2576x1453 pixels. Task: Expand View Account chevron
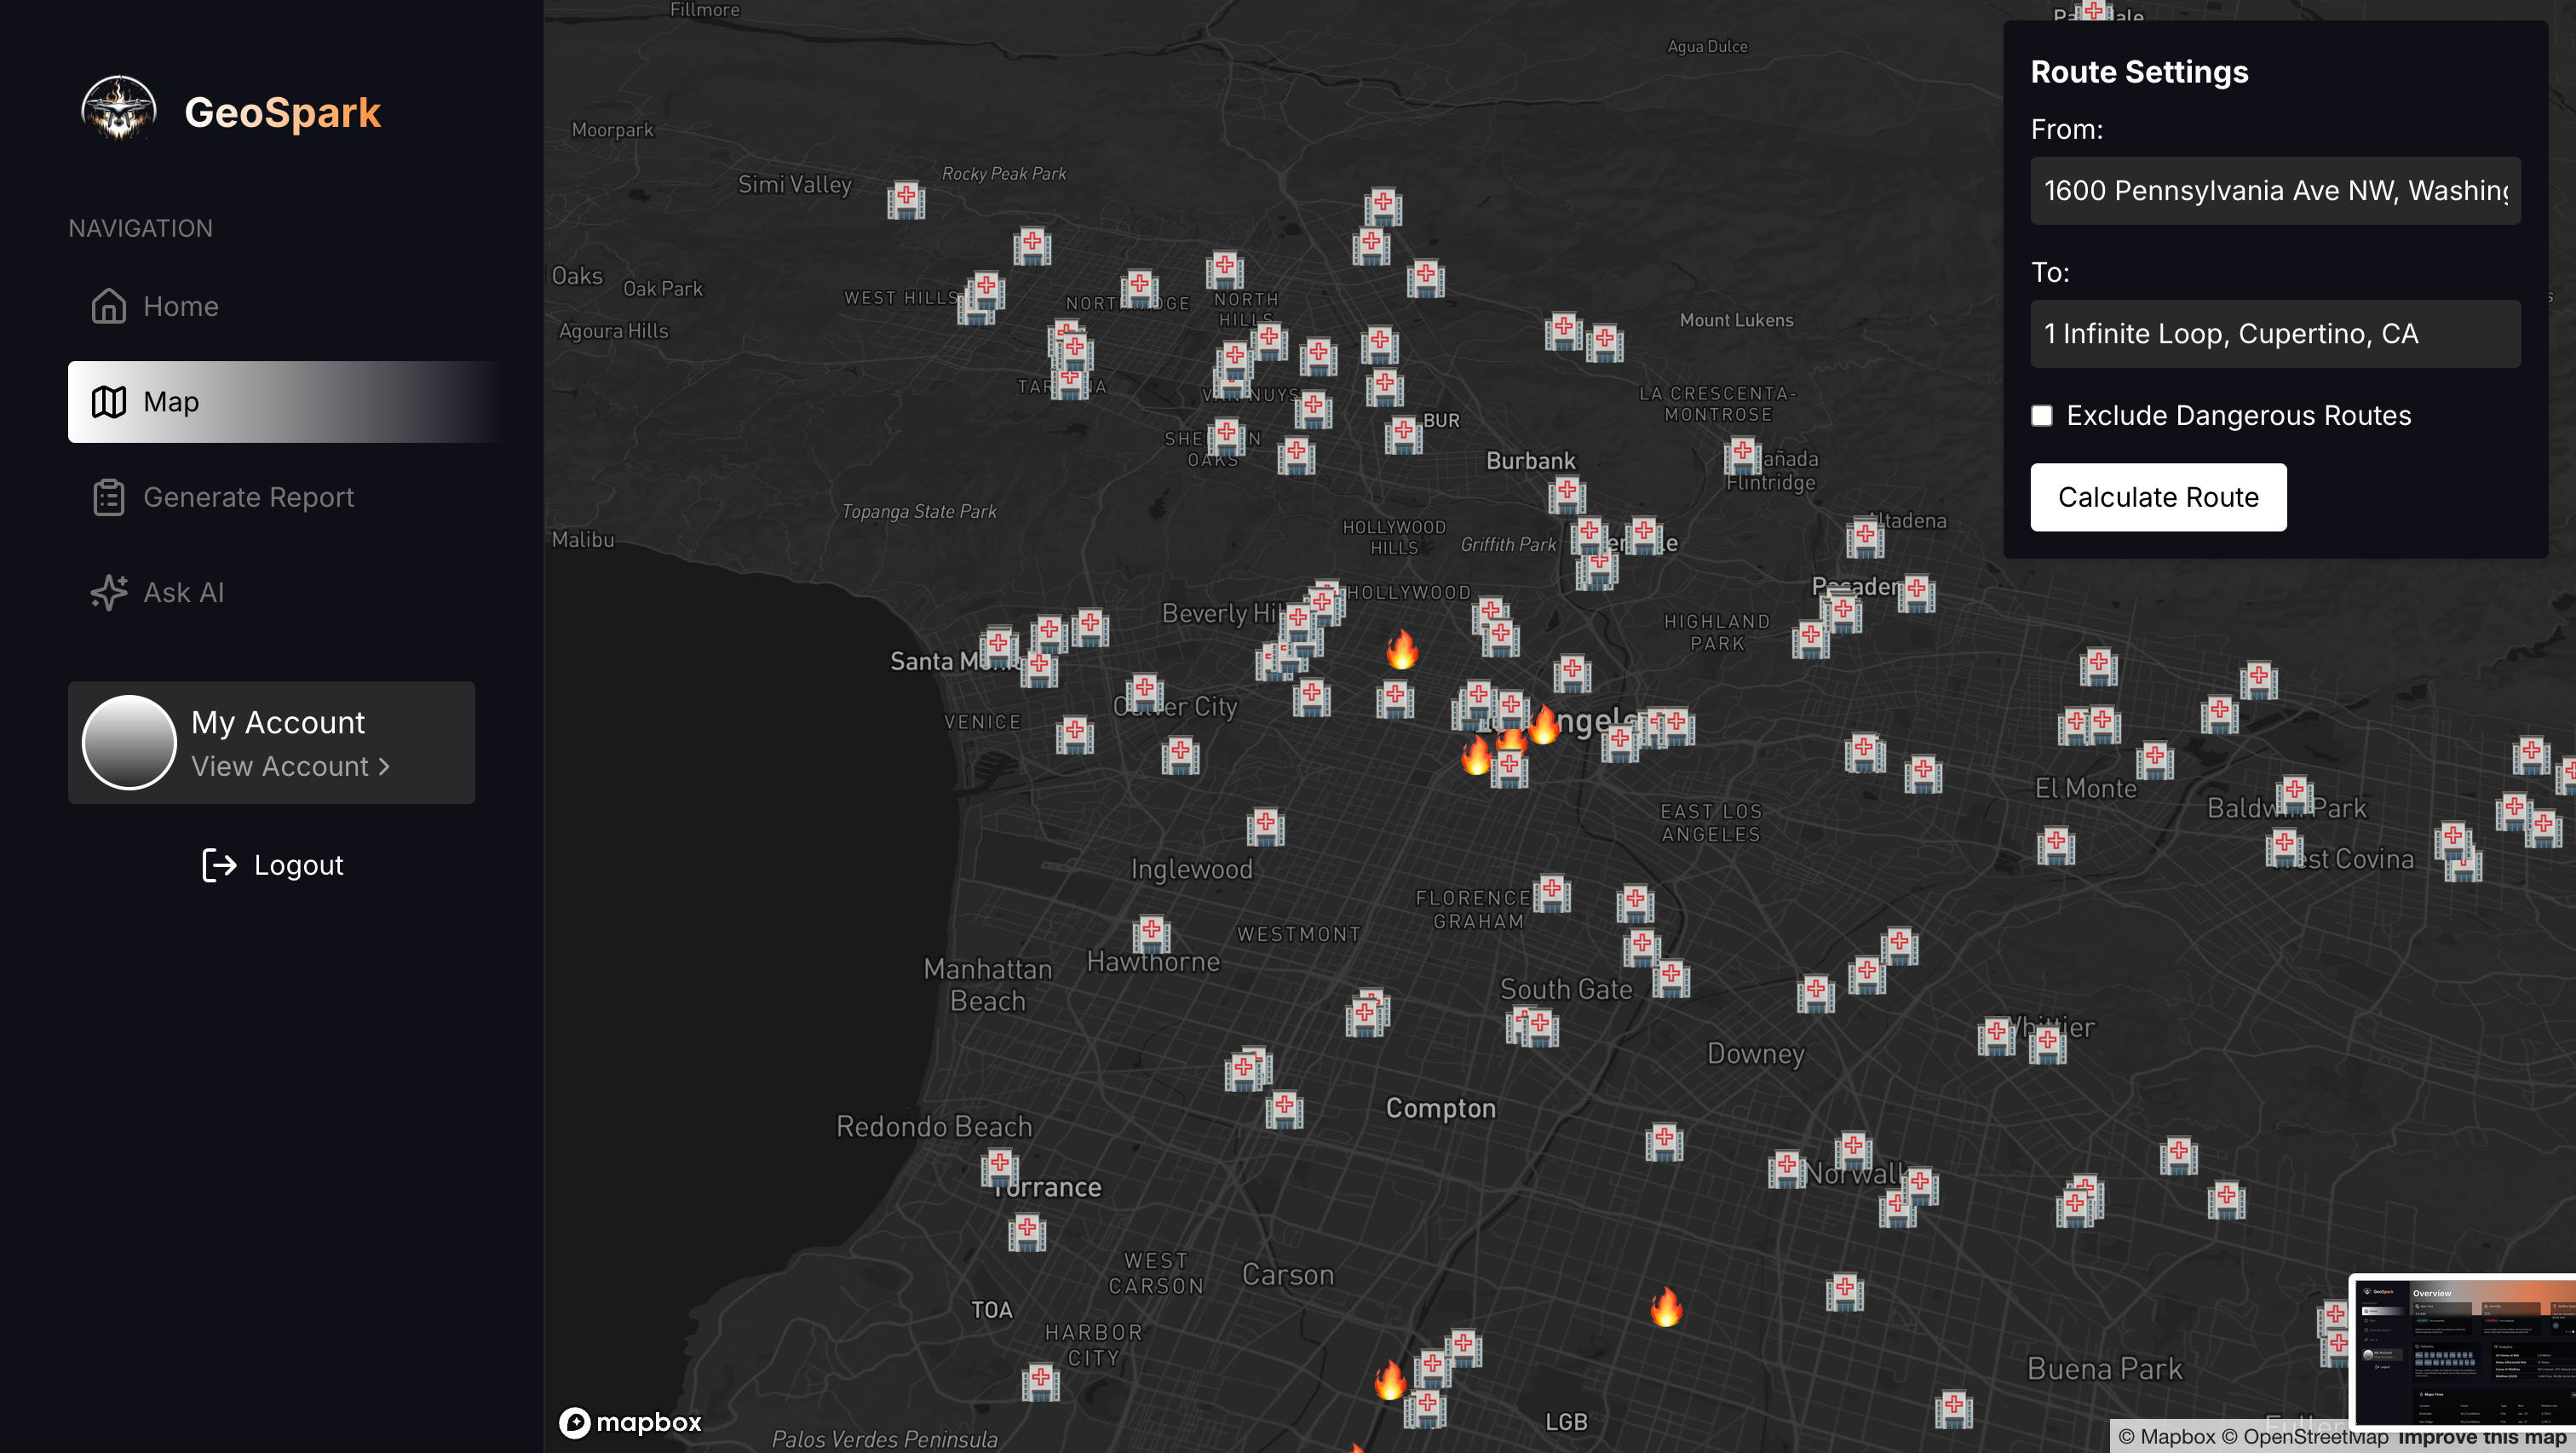[384, 767]
